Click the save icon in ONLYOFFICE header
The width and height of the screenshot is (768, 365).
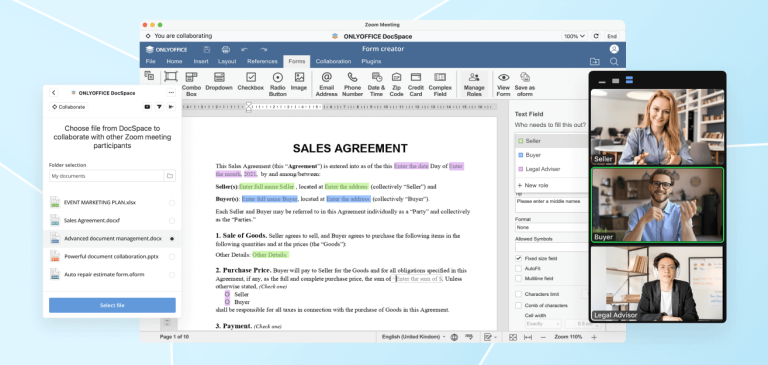tap(207, 49)
